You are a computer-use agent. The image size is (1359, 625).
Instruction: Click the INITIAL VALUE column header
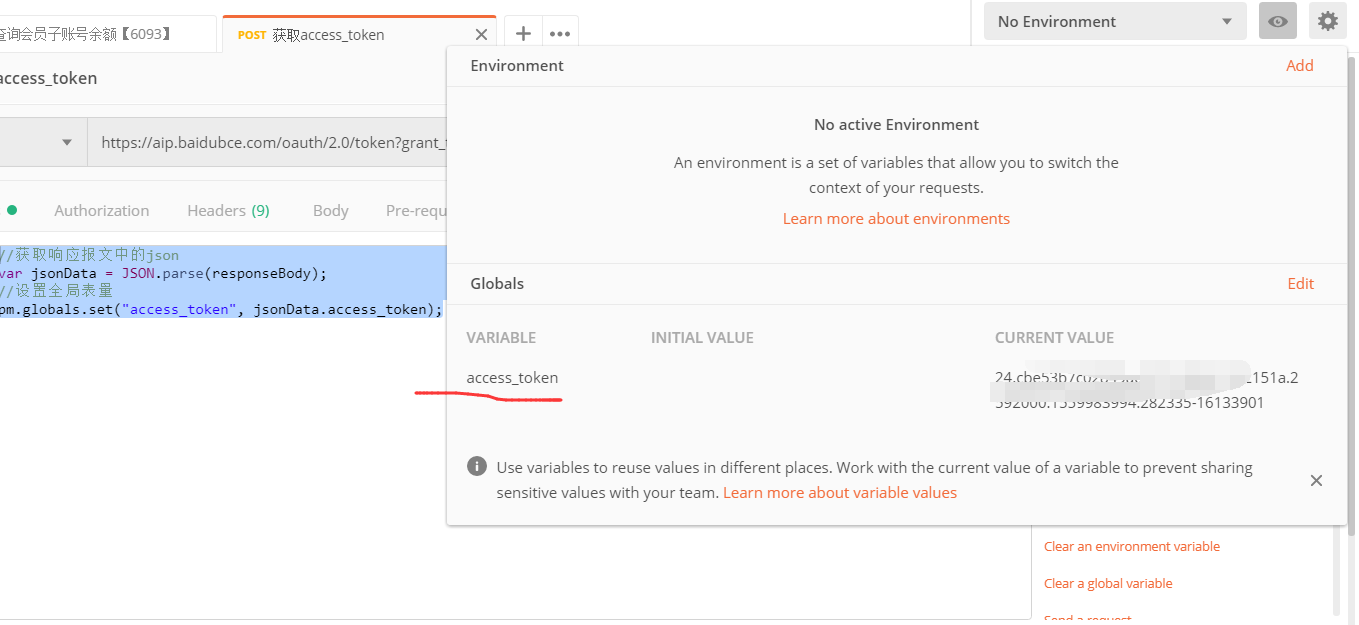coord(702,337)
